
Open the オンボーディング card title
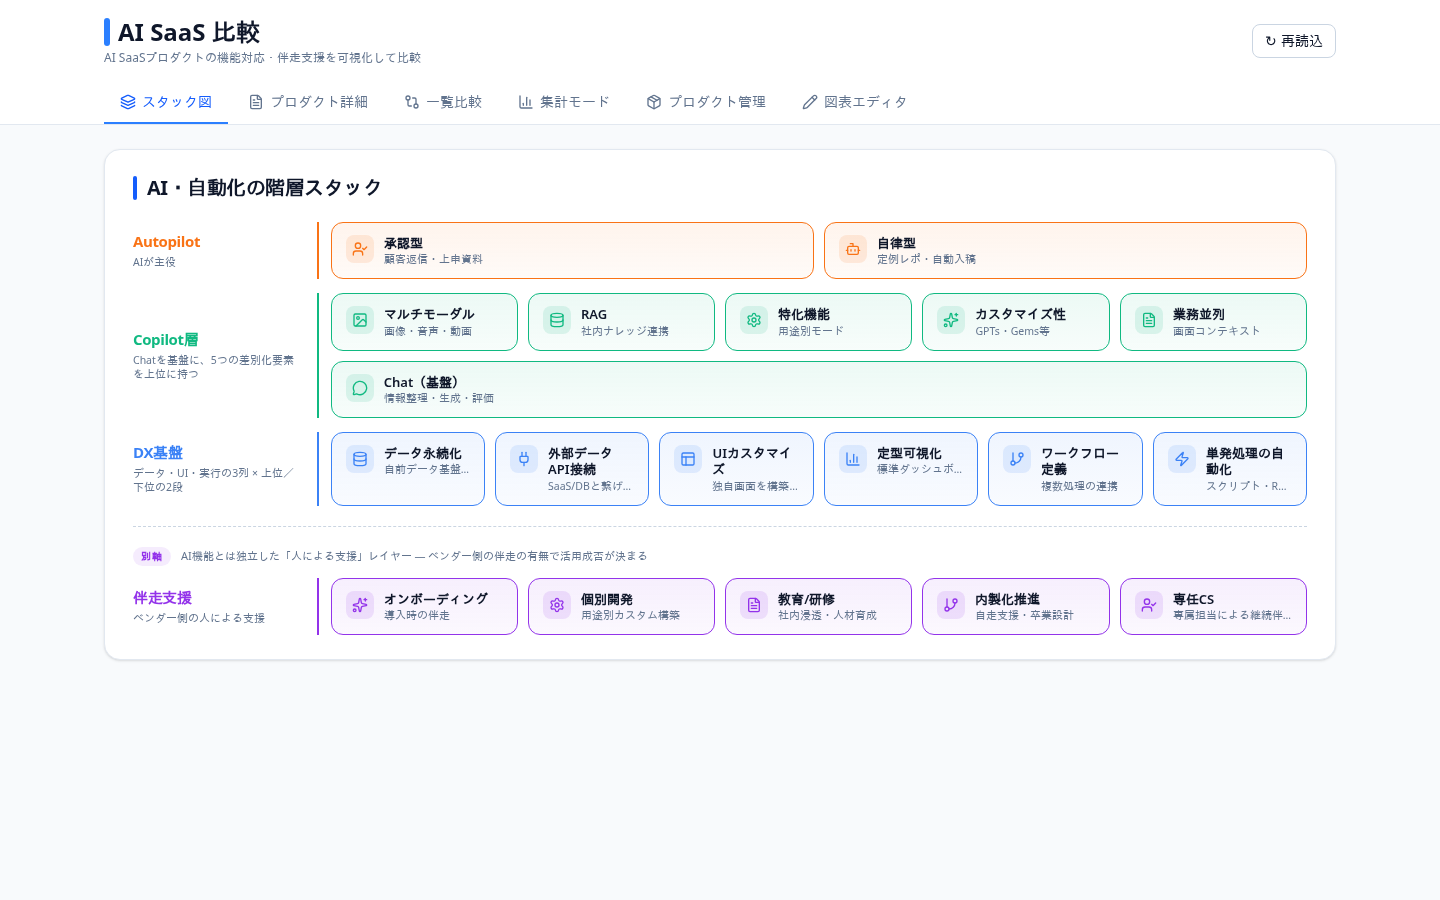tap(436, 599)
